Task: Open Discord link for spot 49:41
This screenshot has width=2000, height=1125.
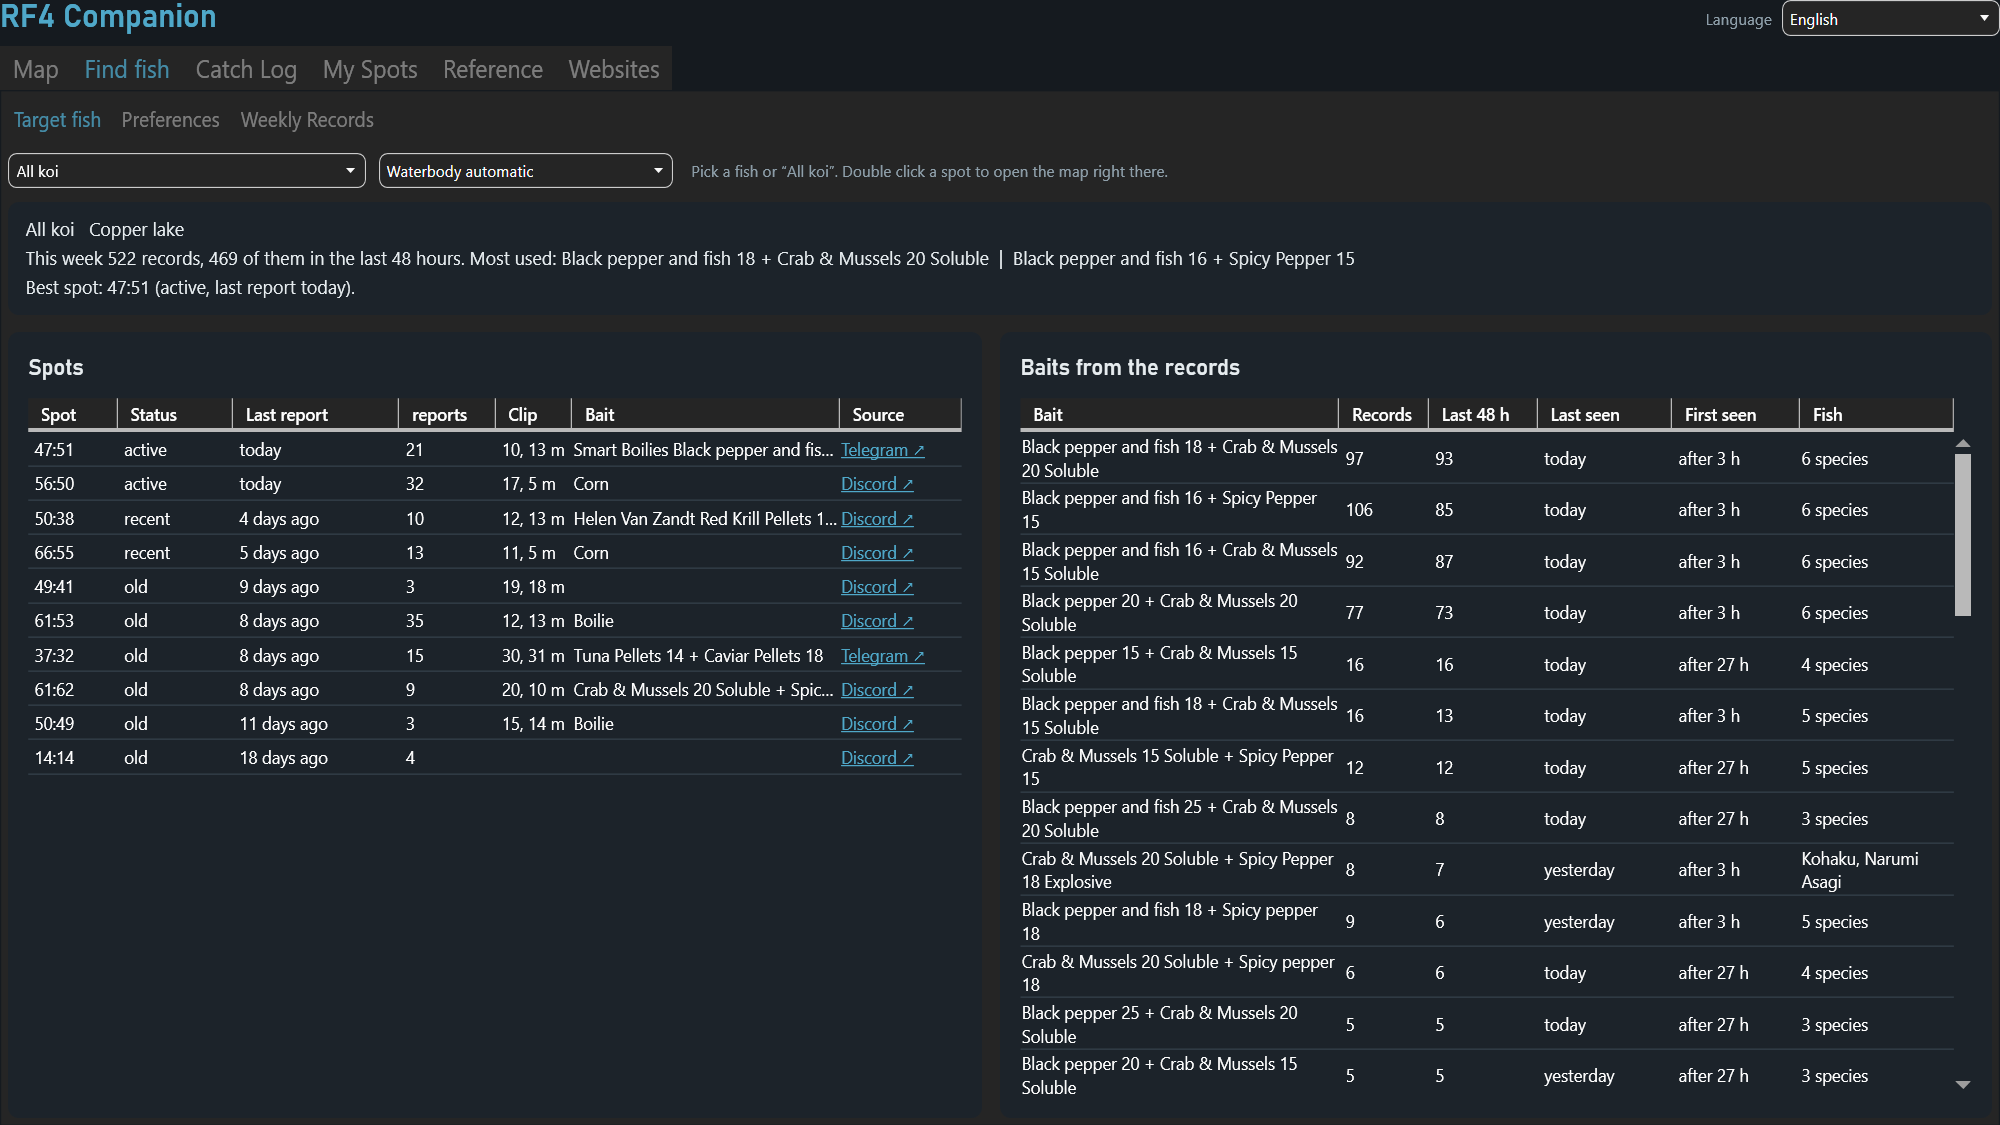Action: [877, 587]
